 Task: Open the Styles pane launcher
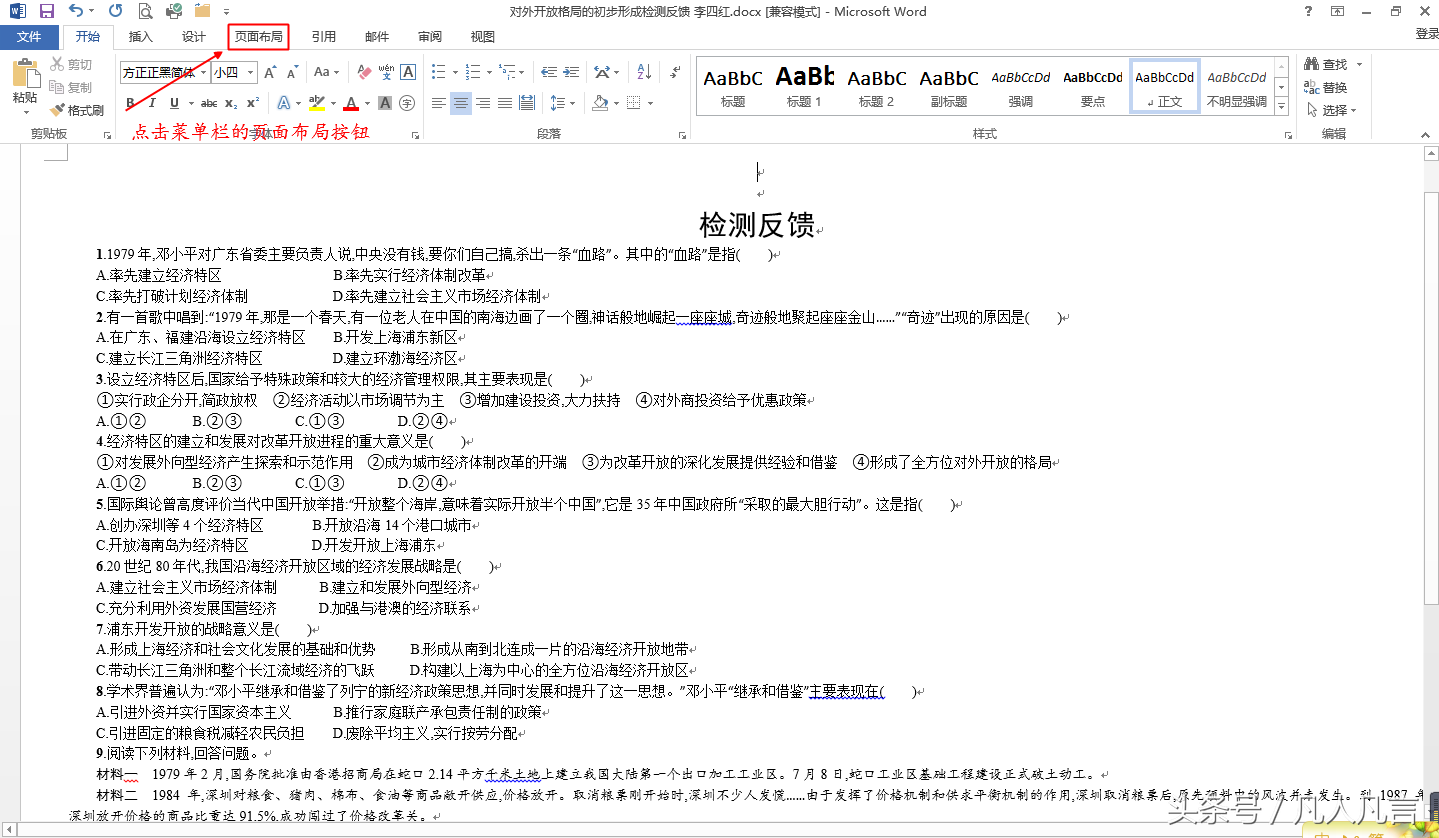tap(1287, 134)
